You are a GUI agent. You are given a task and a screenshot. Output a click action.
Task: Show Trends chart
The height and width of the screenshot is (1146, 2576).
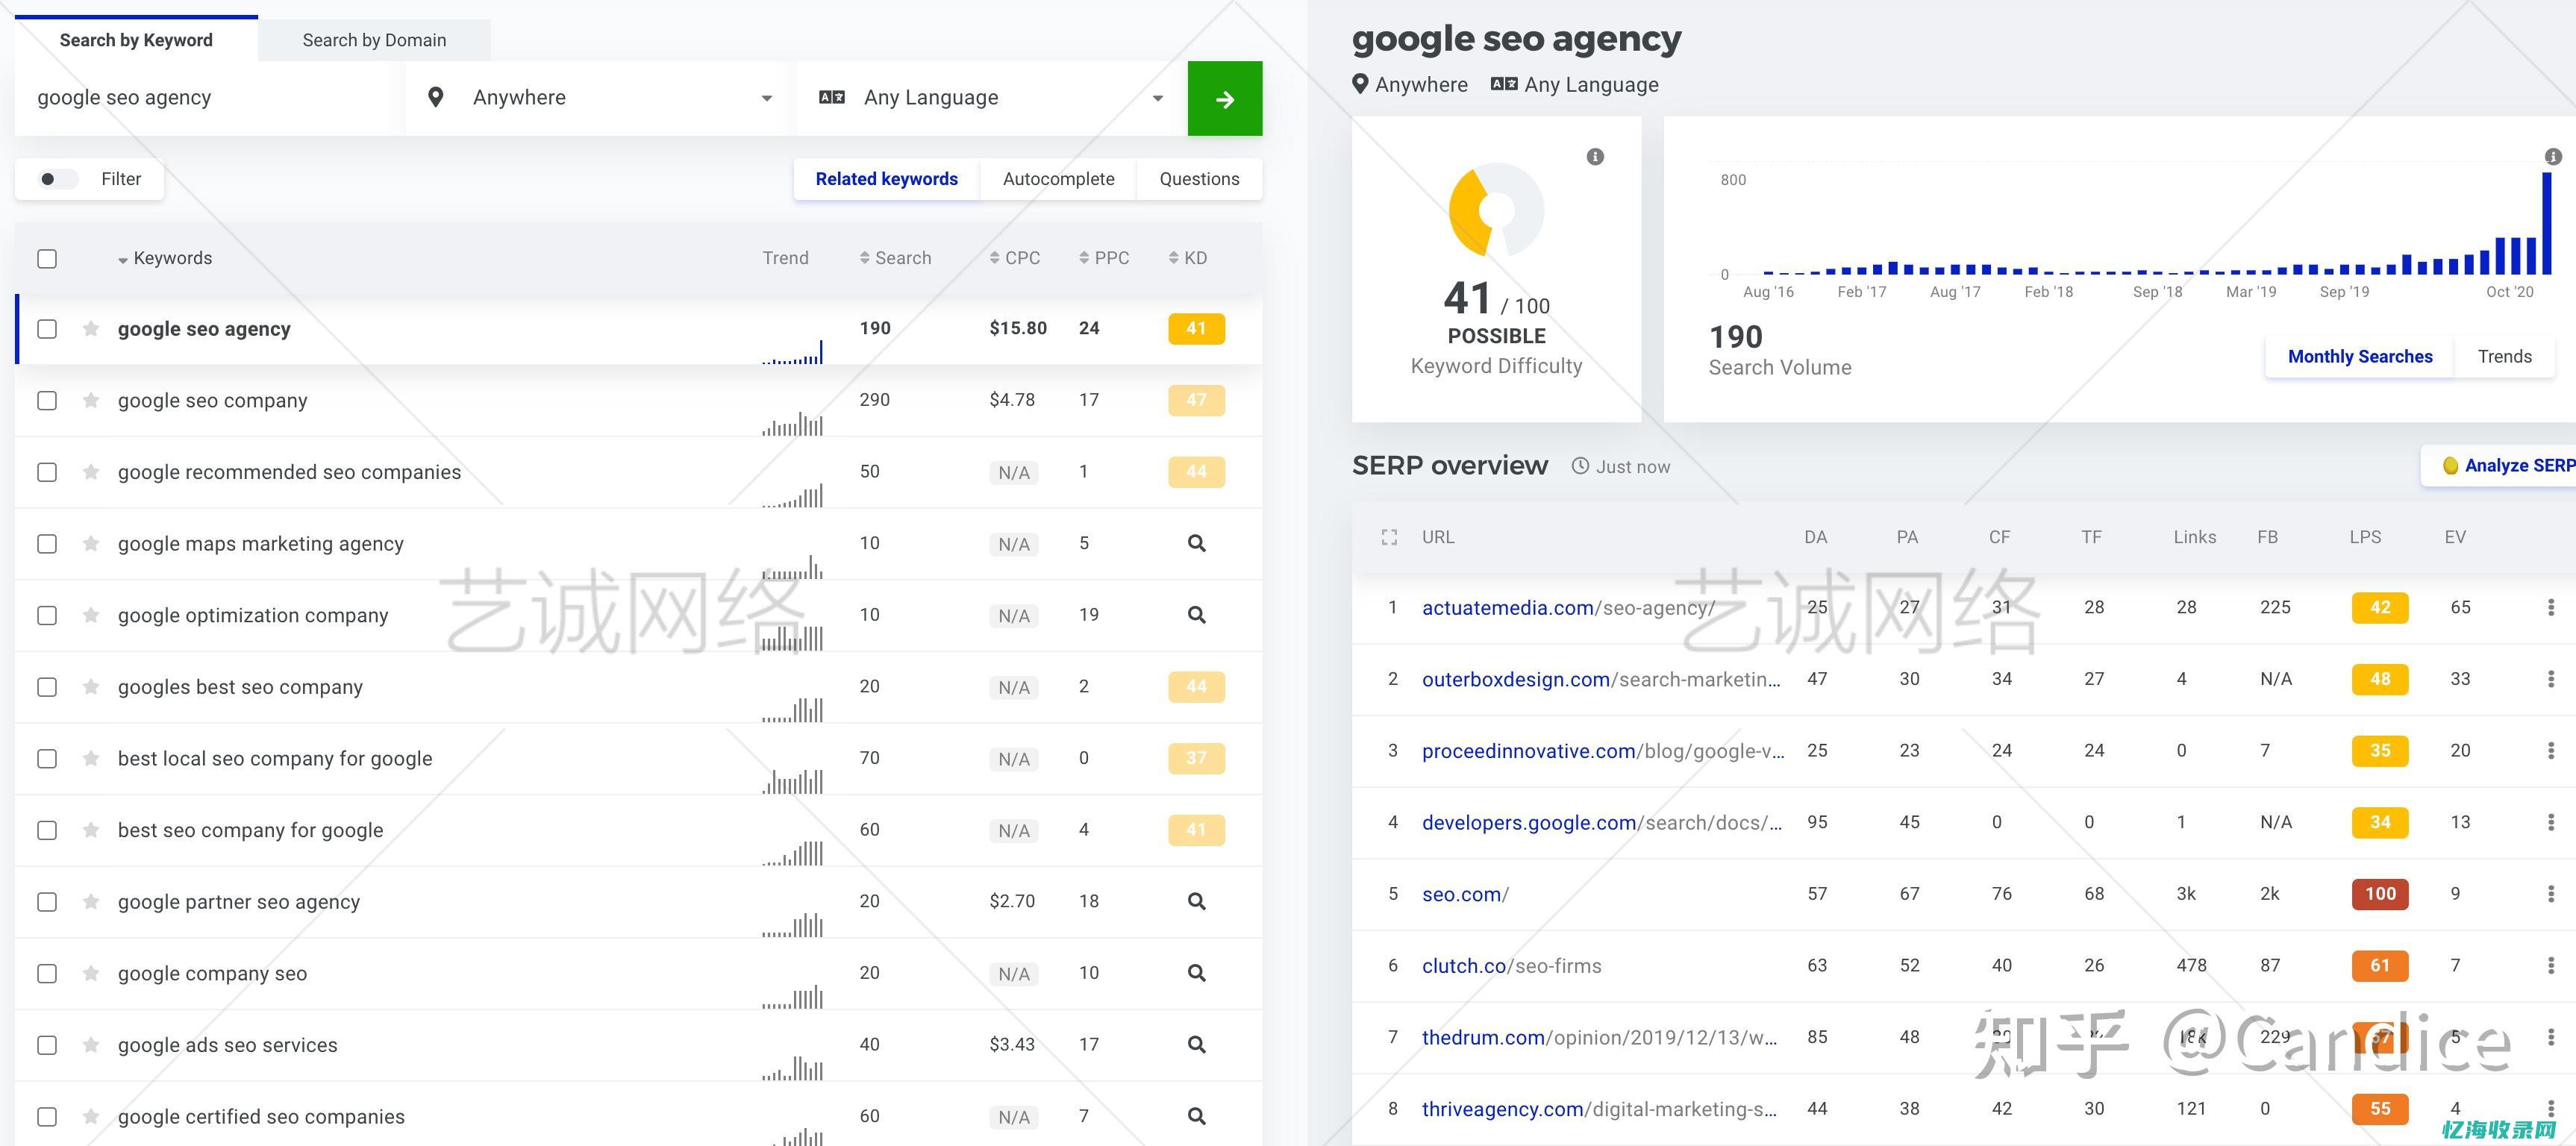click(2504, 357)
